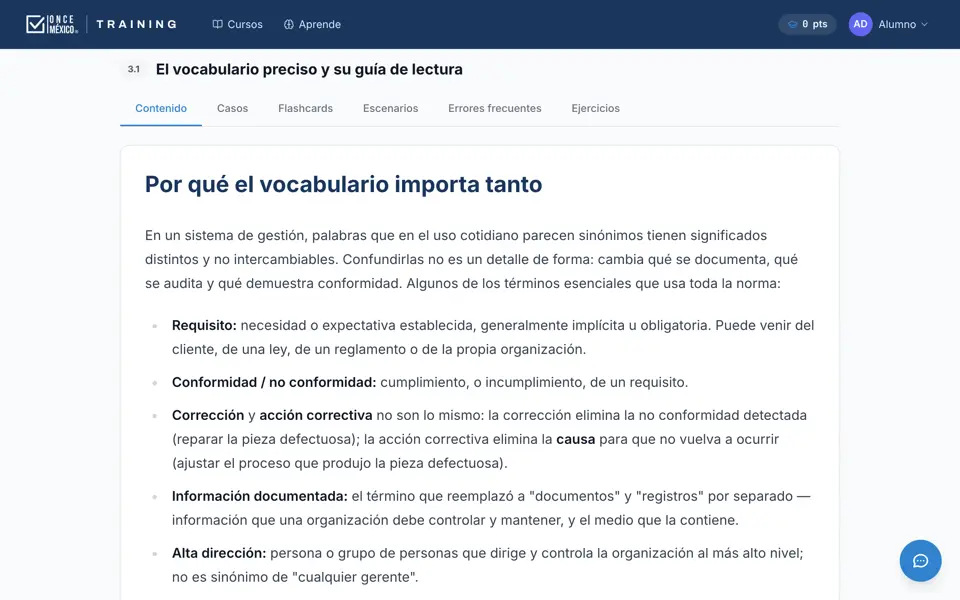The width and height of the screenshot is (960, 600).
Task: Click the bold word 'Corrección'
Action: tap(208, 415)
